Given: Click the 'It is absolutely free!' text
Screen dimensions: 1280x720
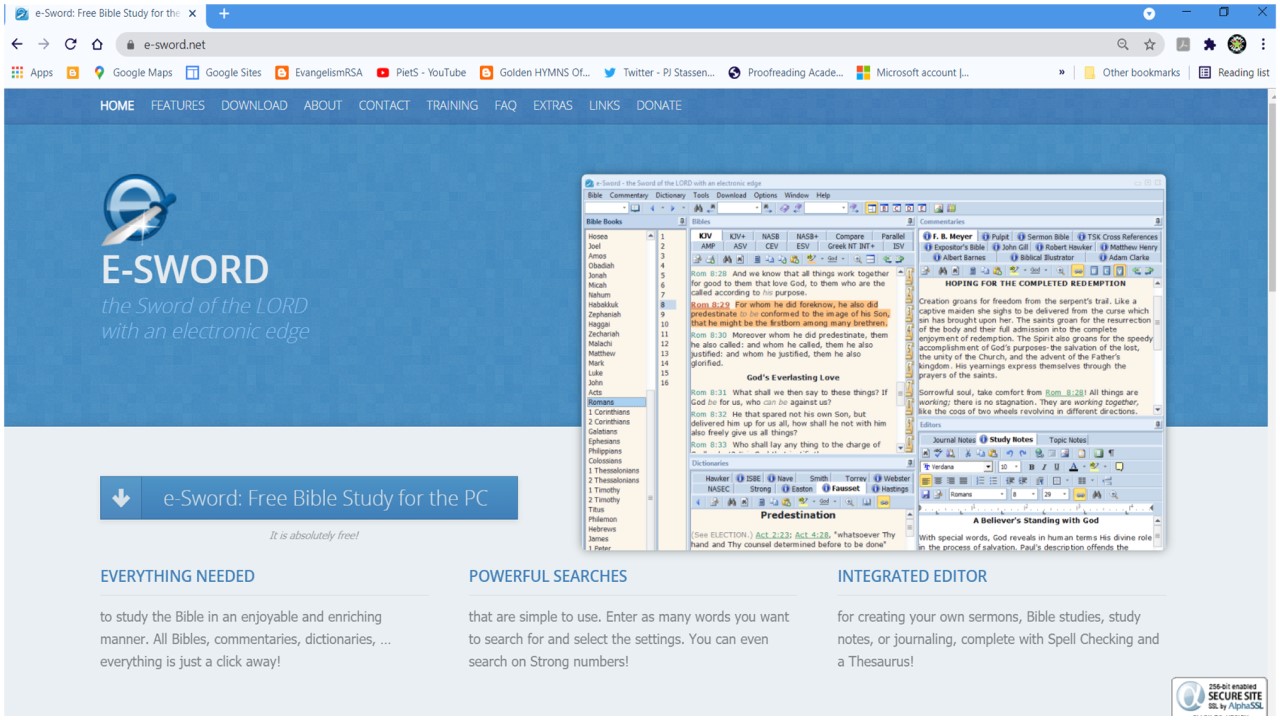Looking at the screenshot, I should coord(314,536).
